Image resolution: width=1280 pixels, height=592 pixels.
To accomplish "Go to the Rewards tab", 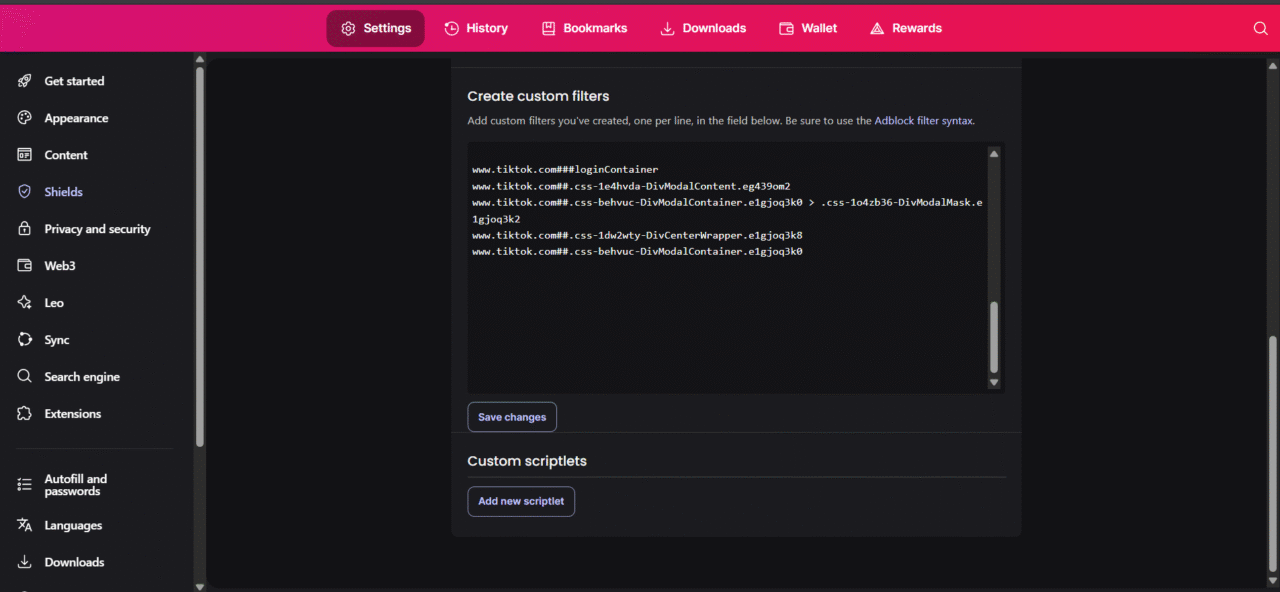I will 905,28.
